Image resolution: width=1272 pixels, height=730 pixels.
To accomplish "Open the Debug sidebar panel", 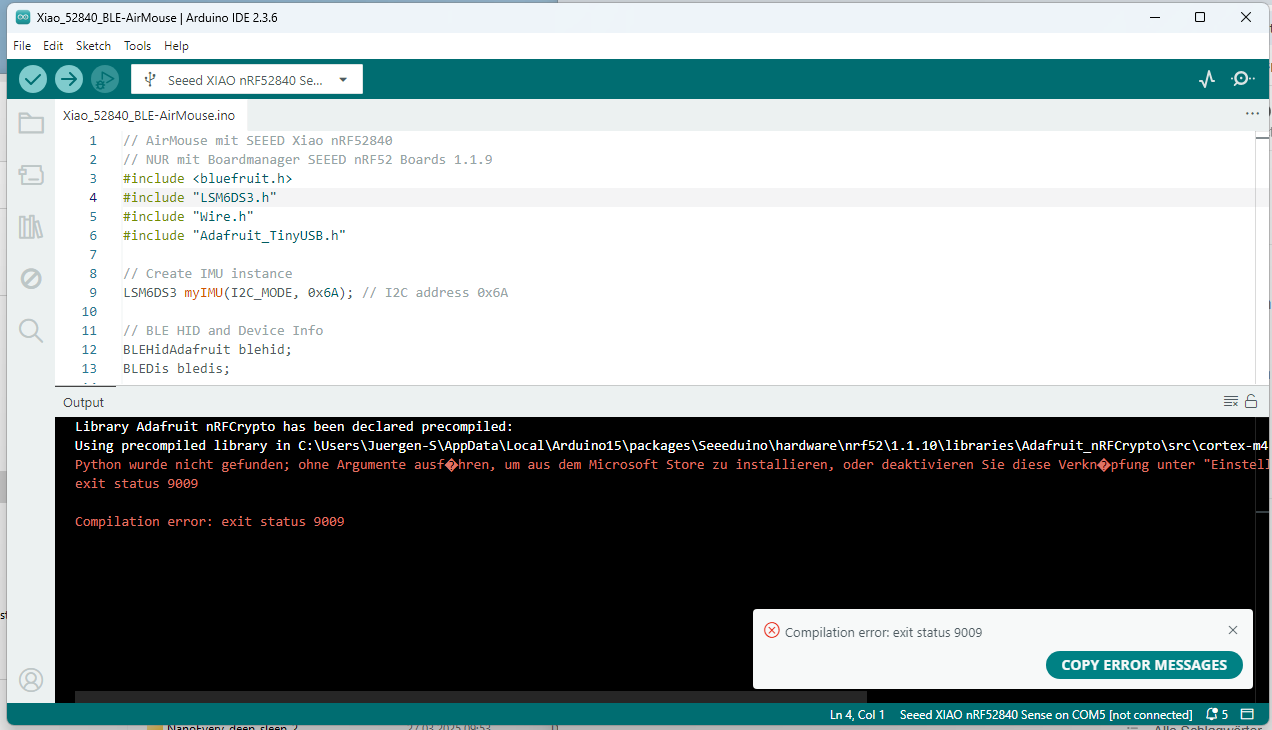I will point(31,279).
